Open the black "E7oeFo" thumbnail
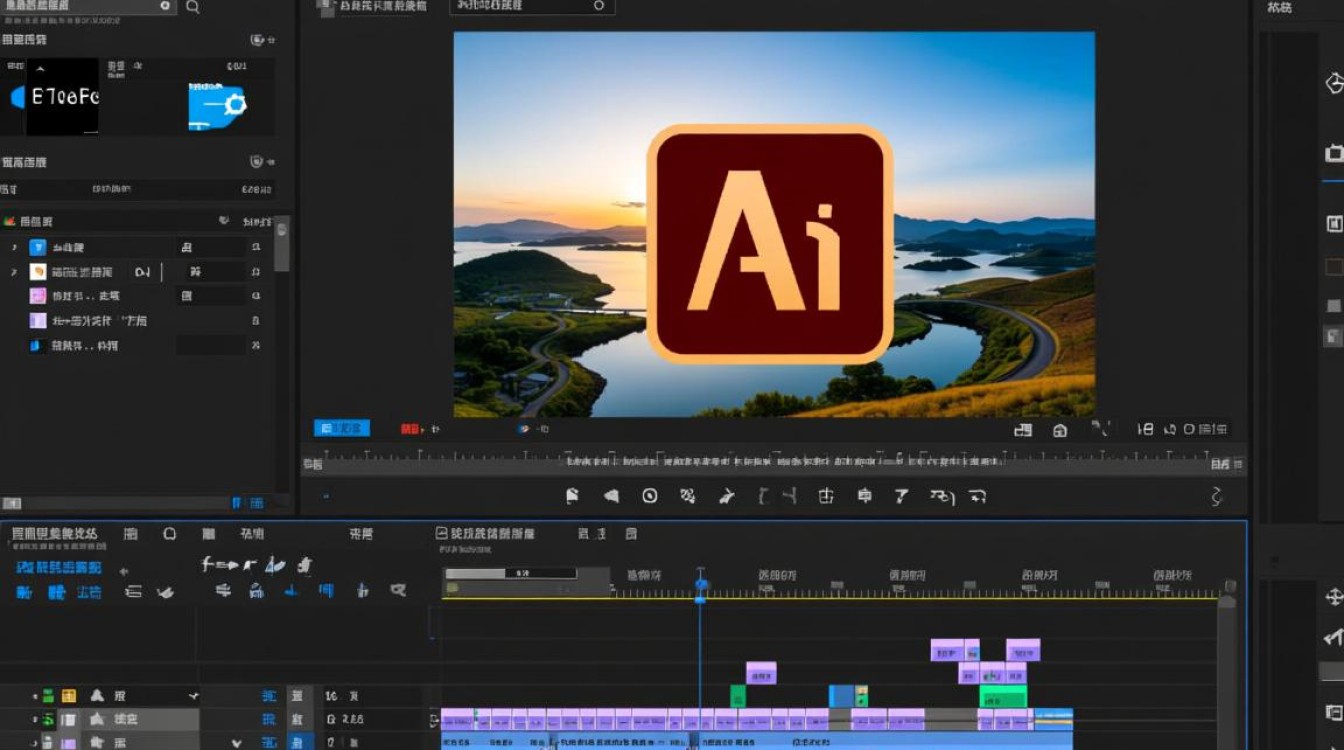Viewport: 1344px width, 750px height. click(x=62, y=96)
